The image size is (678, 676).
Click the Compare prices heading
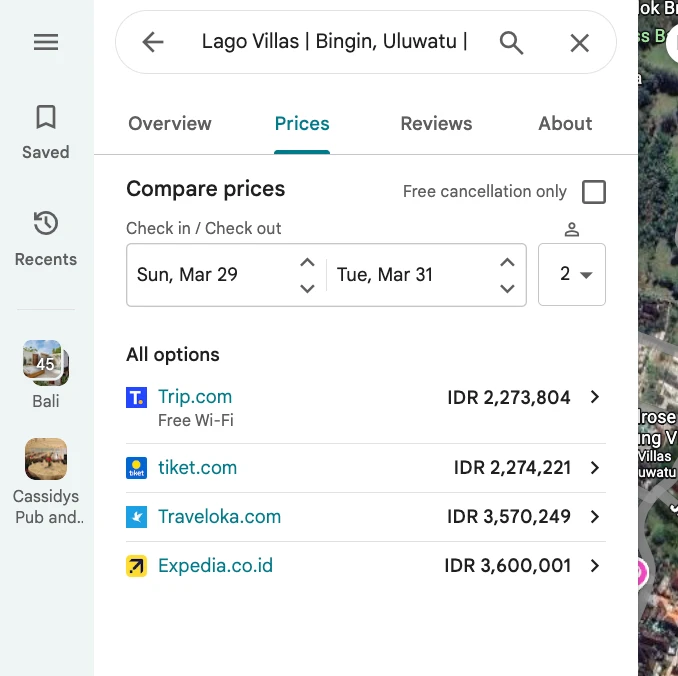click(x=206, y=189)
